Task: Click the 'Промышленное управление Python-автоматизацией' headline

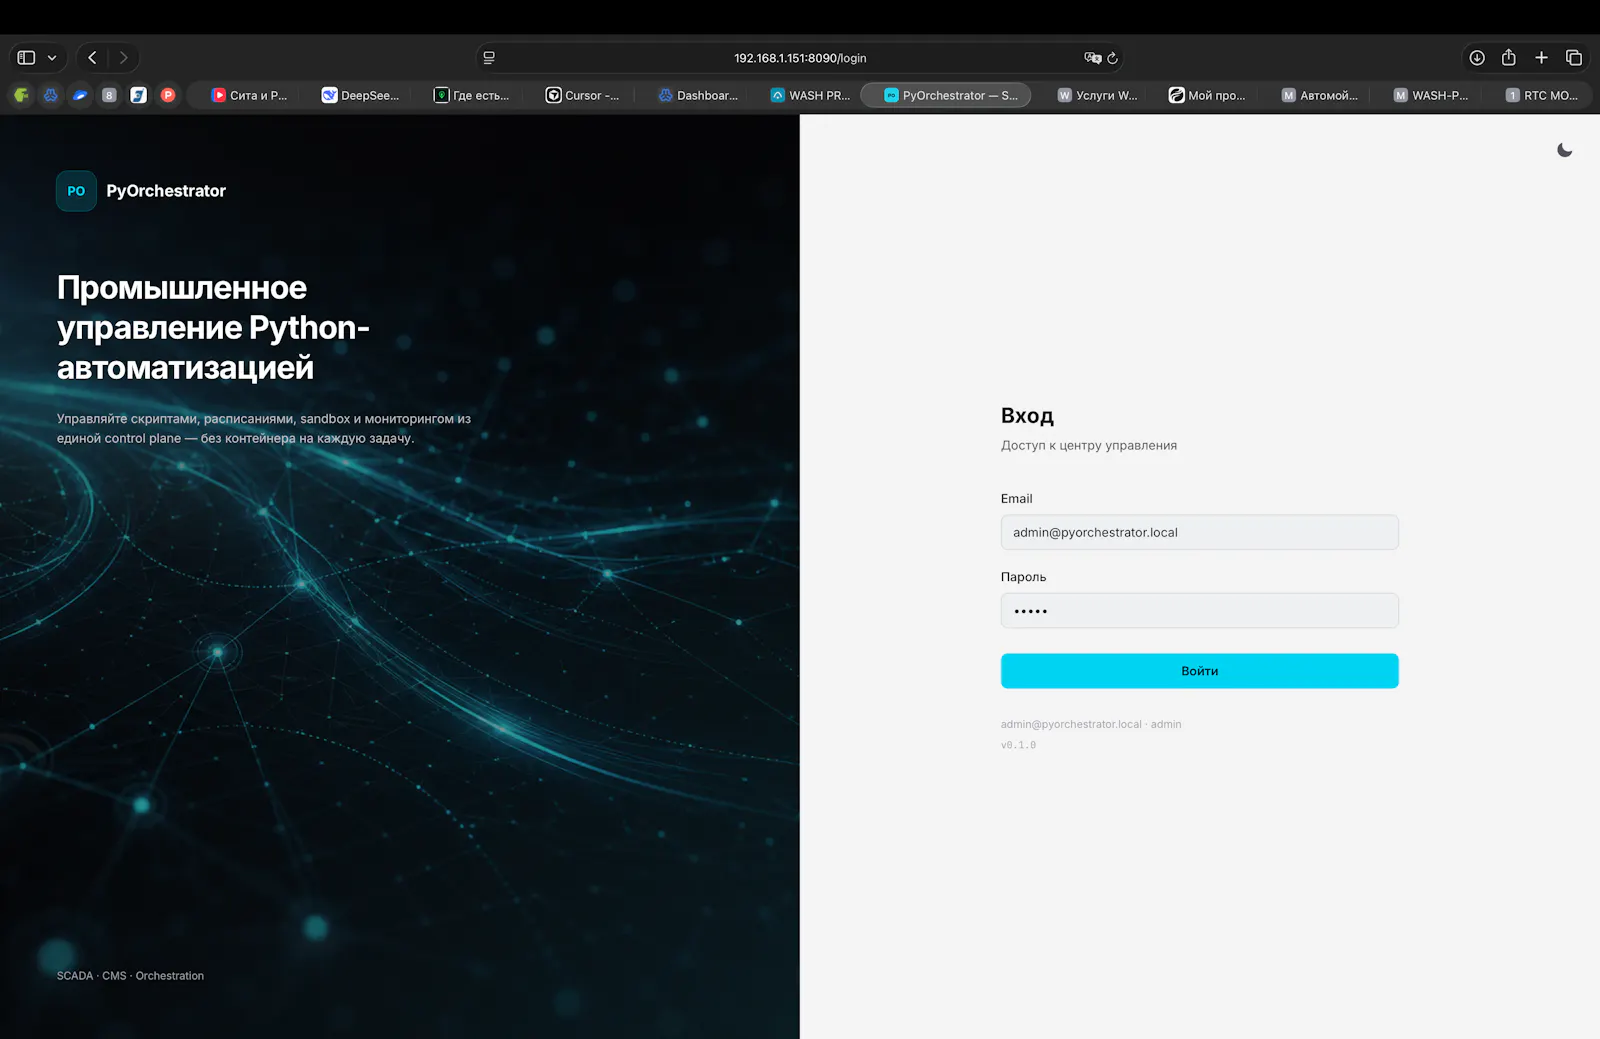Action: pos(214,328)
